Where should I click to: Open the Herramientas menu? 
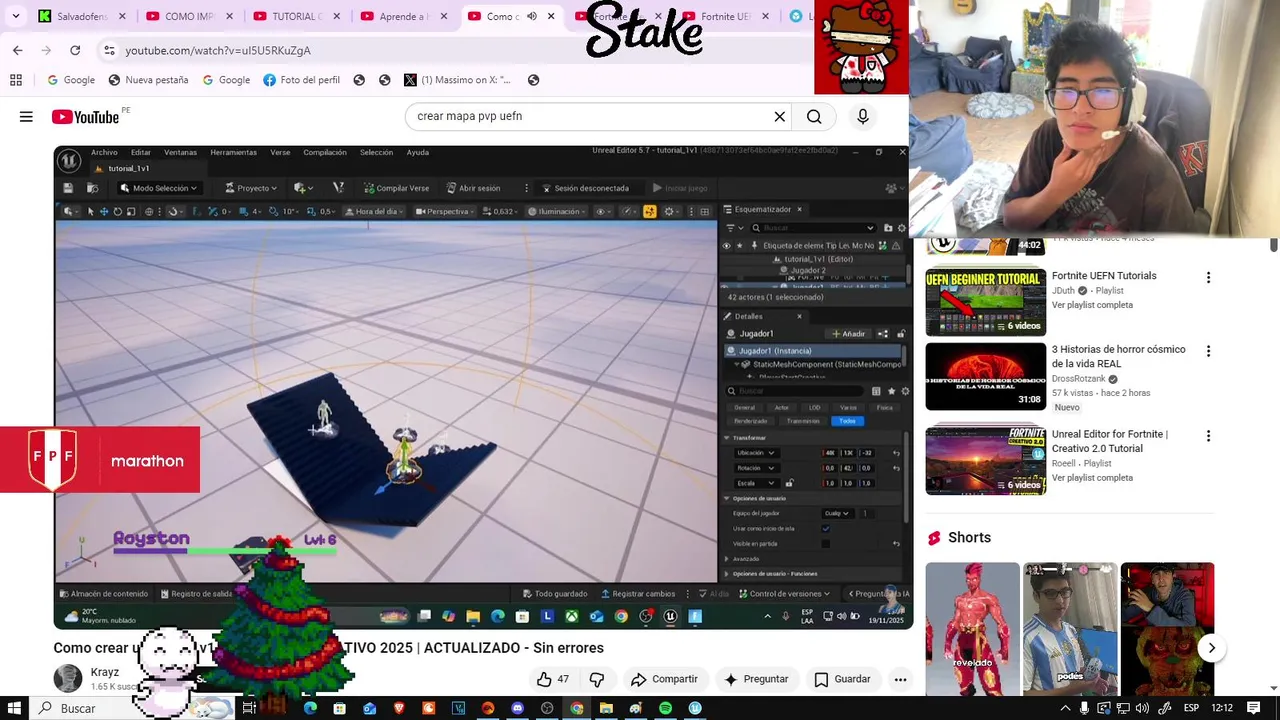coord(233,152)
